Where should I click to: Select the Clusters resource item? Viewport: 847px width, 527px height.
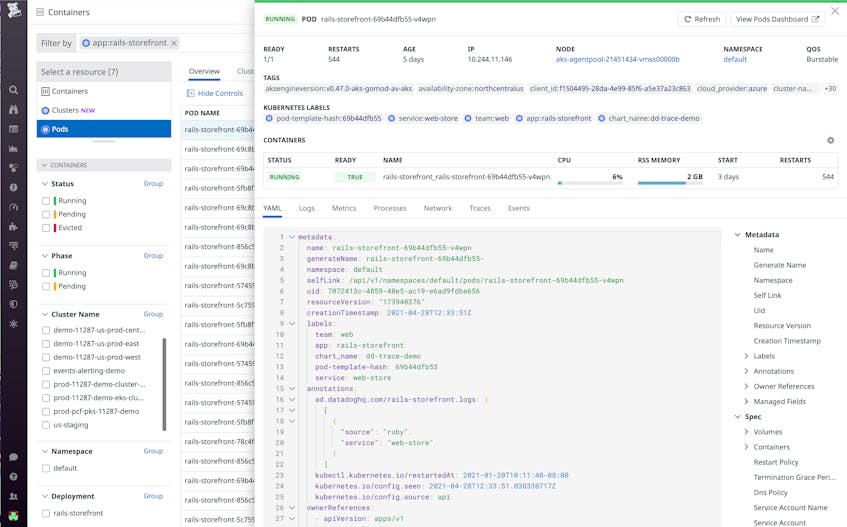pos(104,110)
